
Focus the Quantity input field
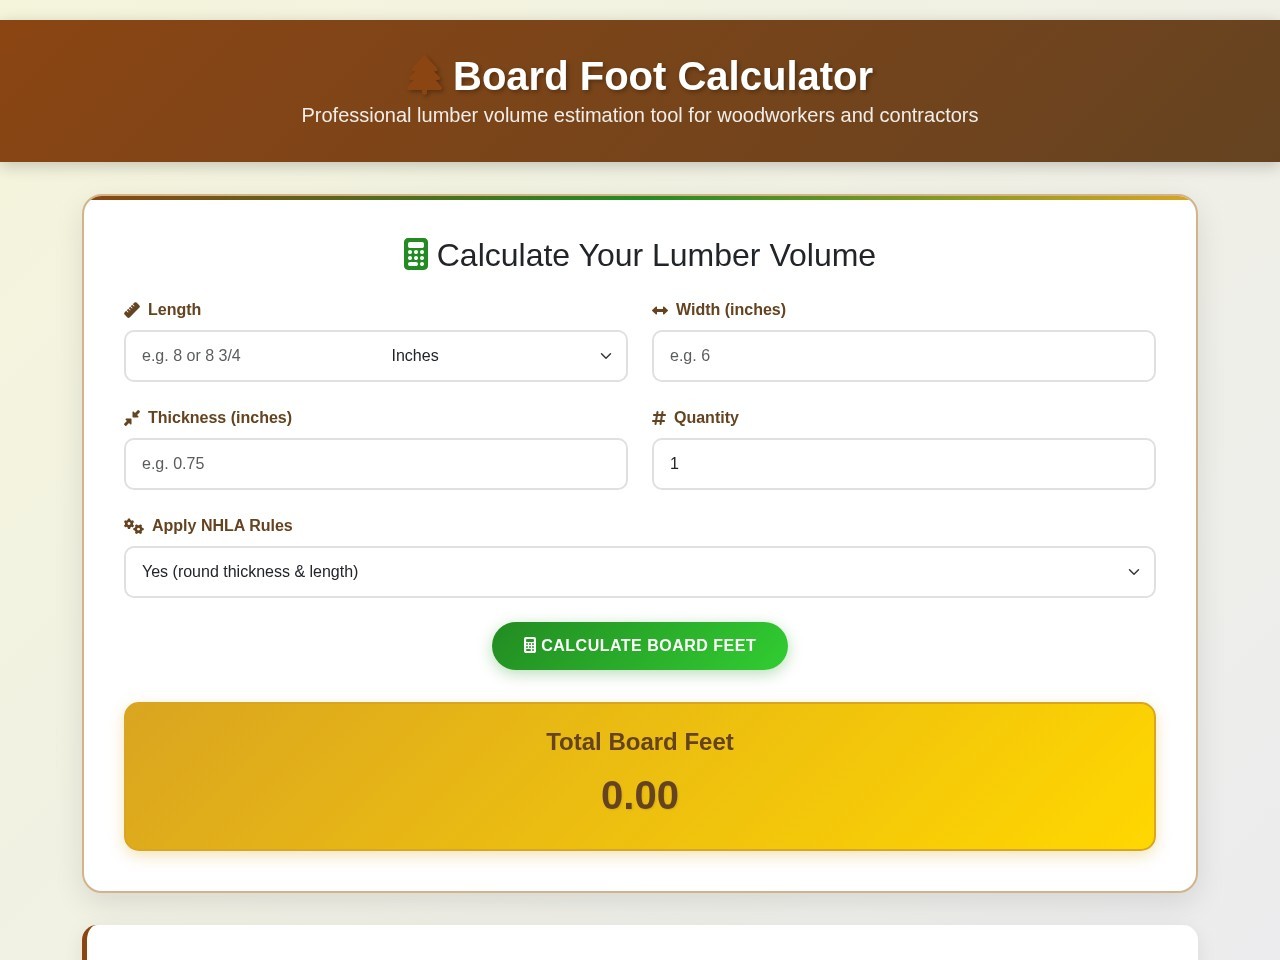click(x=904, y=464)
